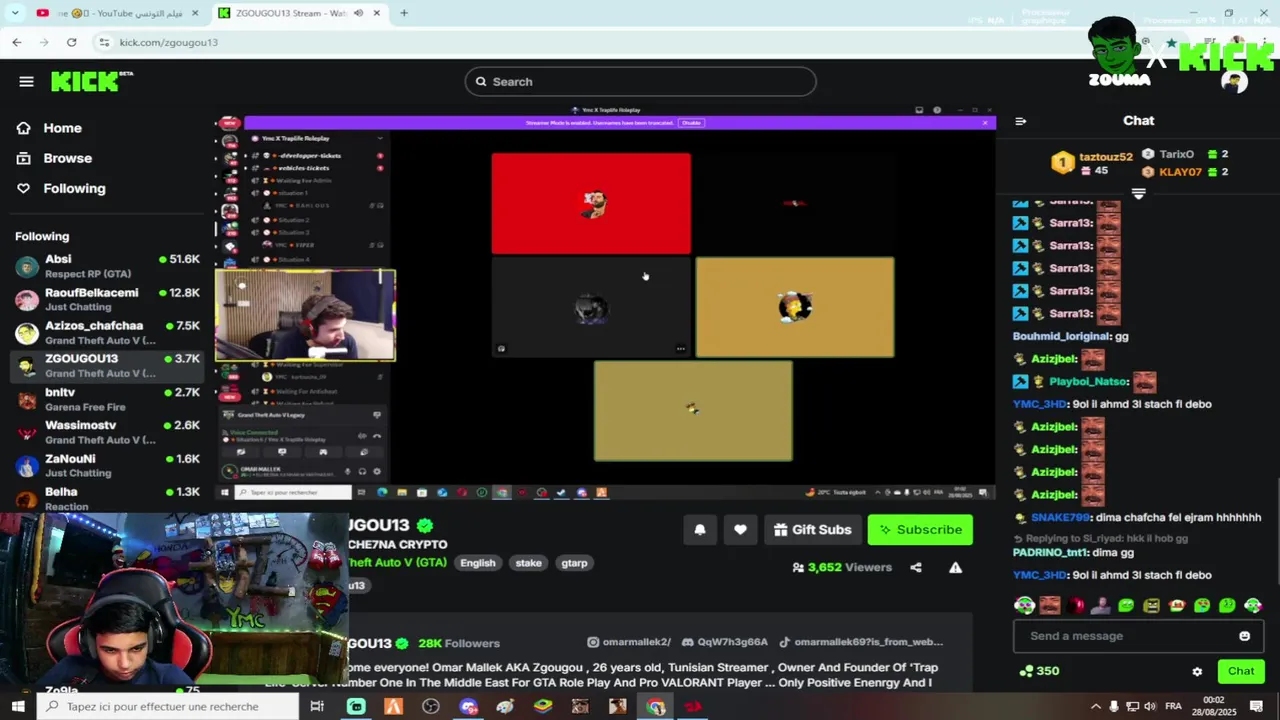The image size is (1280, 720).
Task: Click Windows taskbar search box
Action: click(168, 706)
